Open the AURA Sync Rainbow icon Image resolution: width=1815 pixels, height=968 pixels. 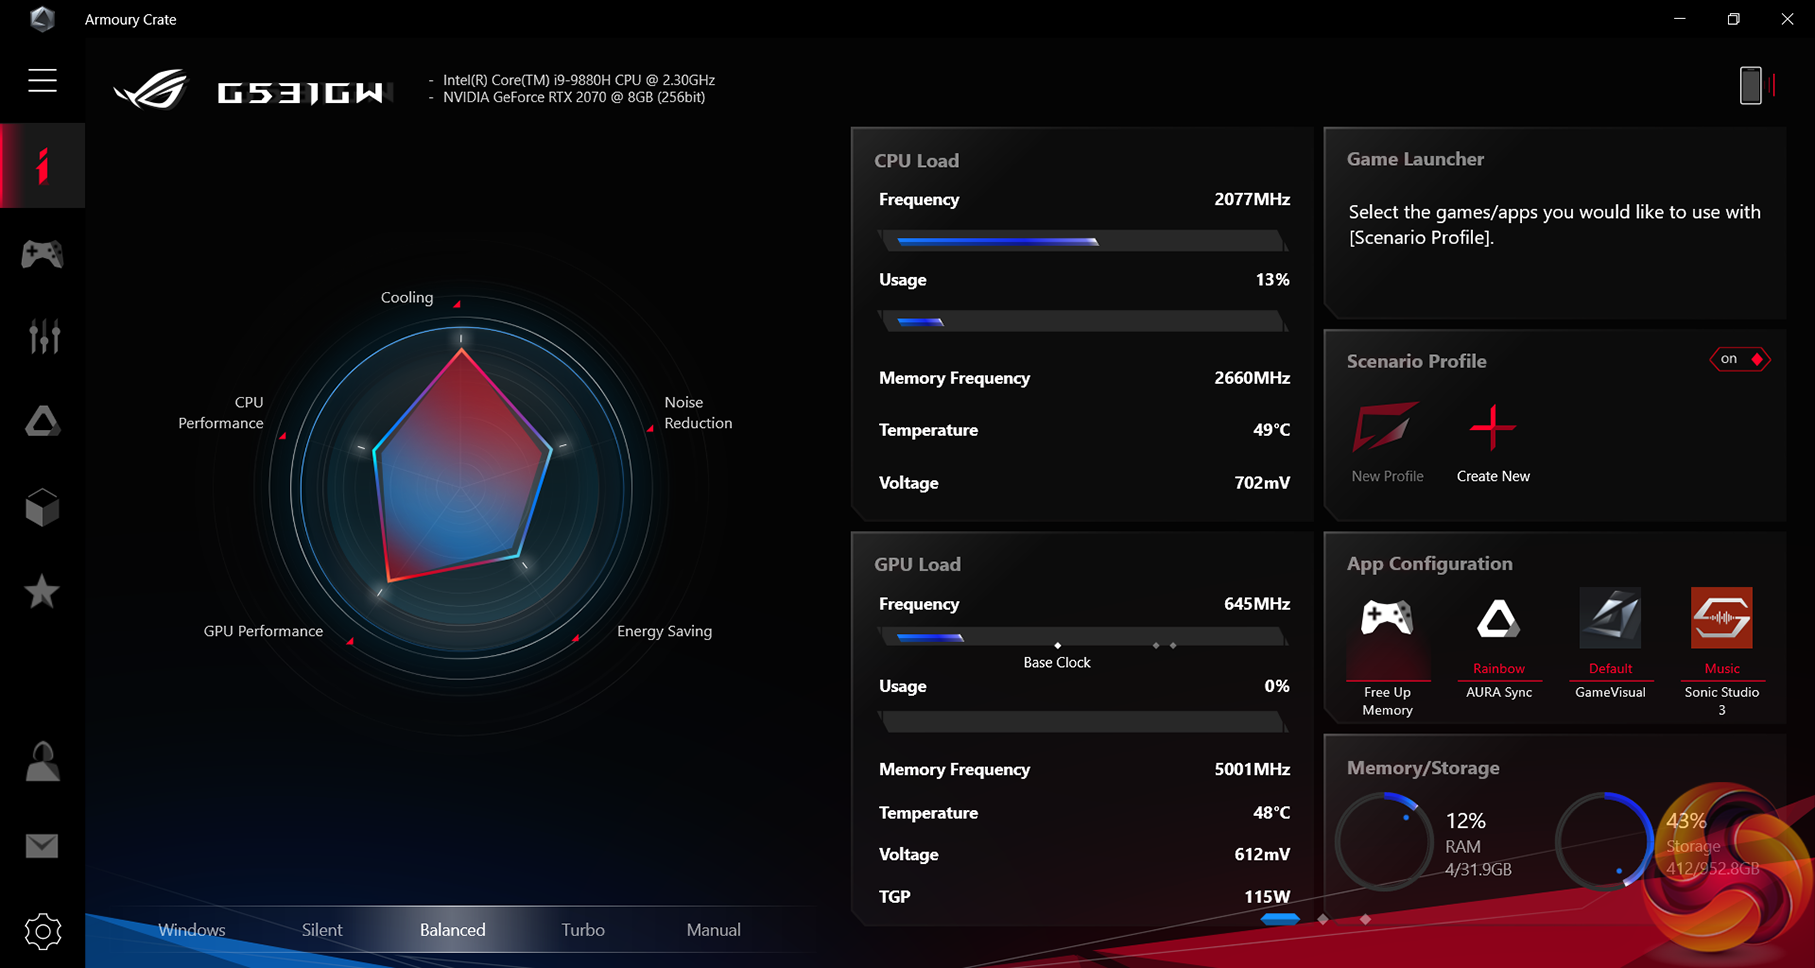1498,619
